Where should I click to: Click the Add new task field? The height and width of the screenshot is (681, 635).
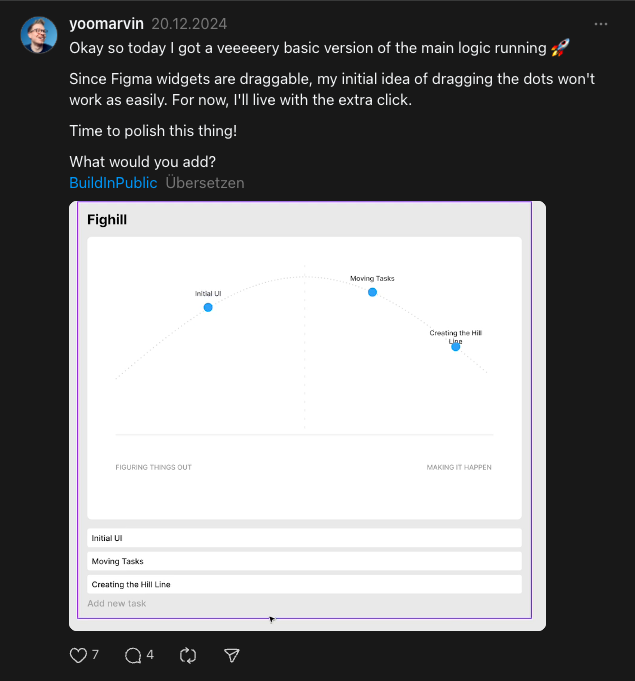(117, 604)
